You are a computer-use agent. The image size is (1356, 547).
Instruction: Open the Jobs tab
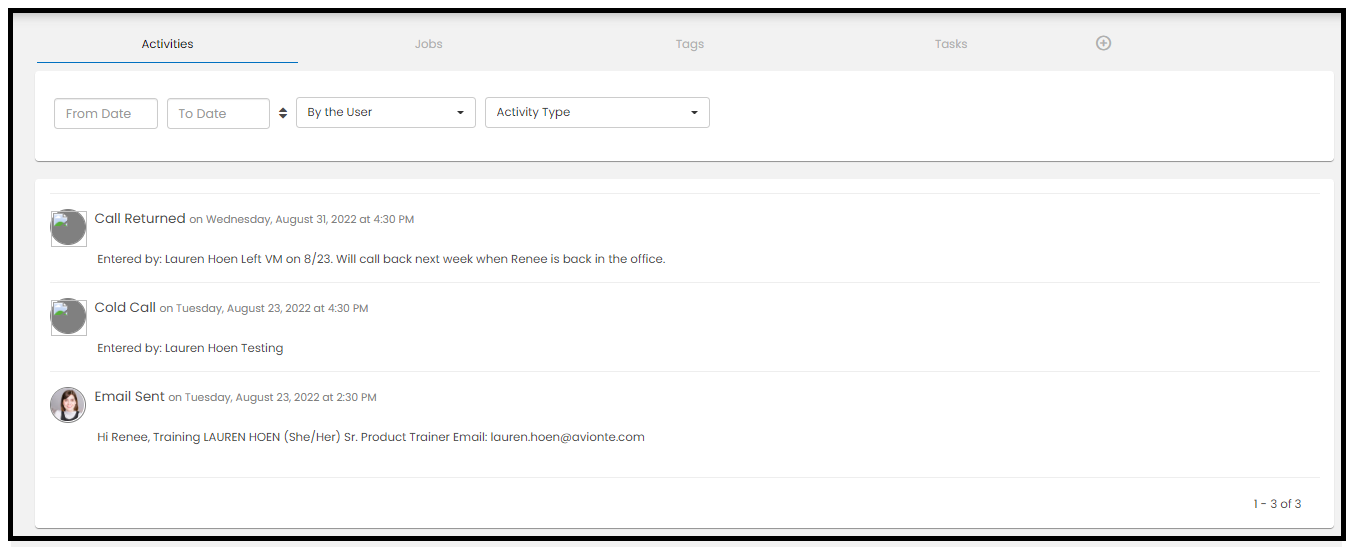tap(428, 44)
